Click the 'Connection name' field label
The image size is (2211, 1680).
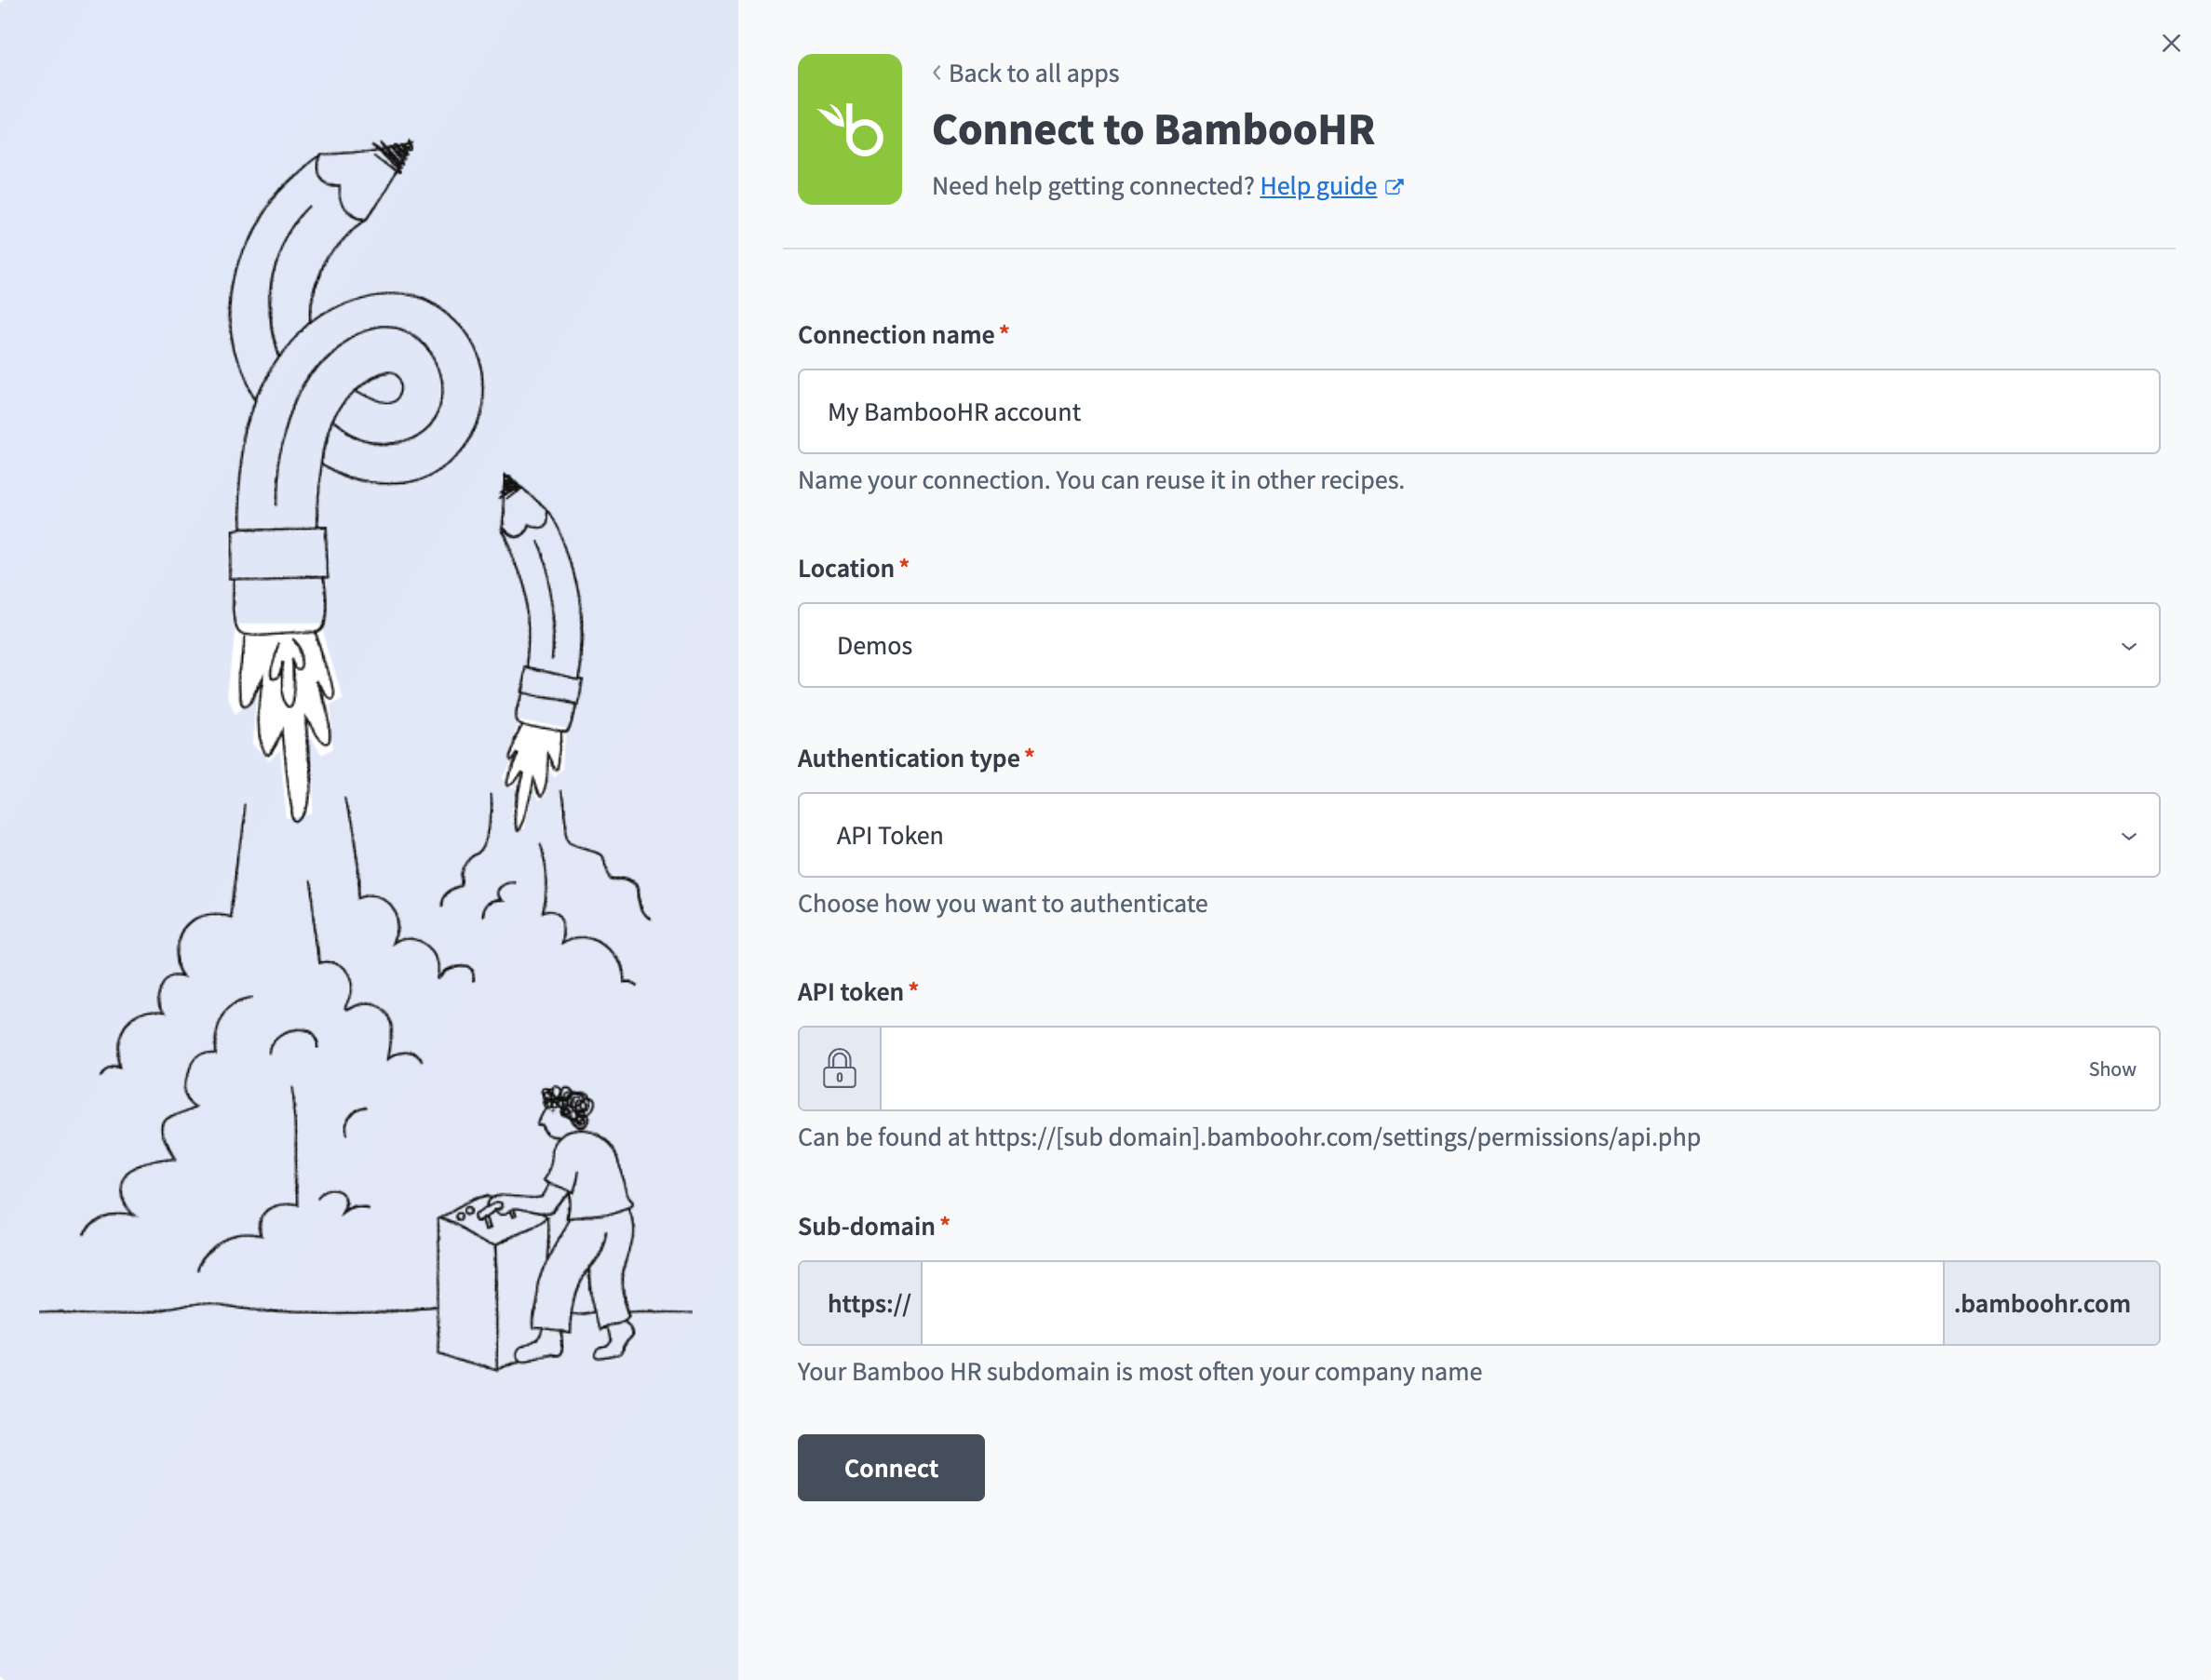[x=896, y=334]
